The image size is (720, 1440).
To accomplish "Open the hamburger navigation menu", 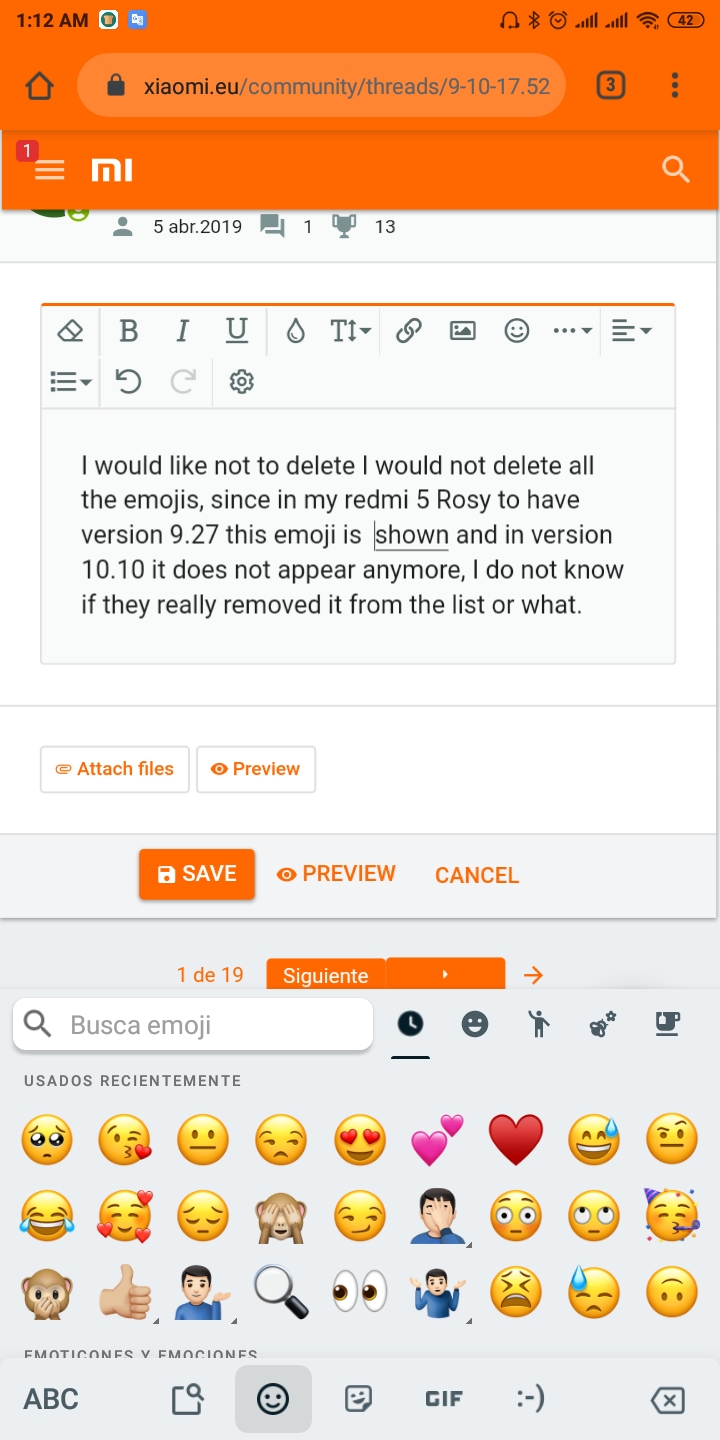I will (x=49, y=170).
